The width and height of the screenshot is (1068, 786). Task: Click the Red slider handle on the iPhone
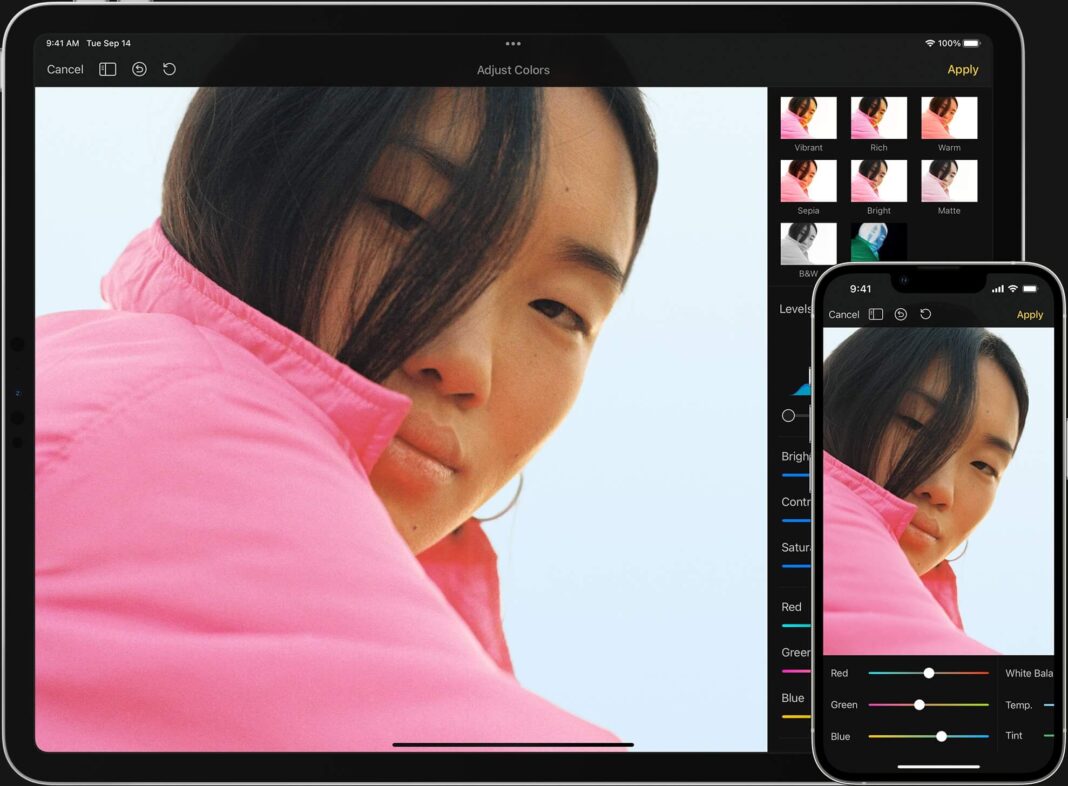[x=928, y=673]
